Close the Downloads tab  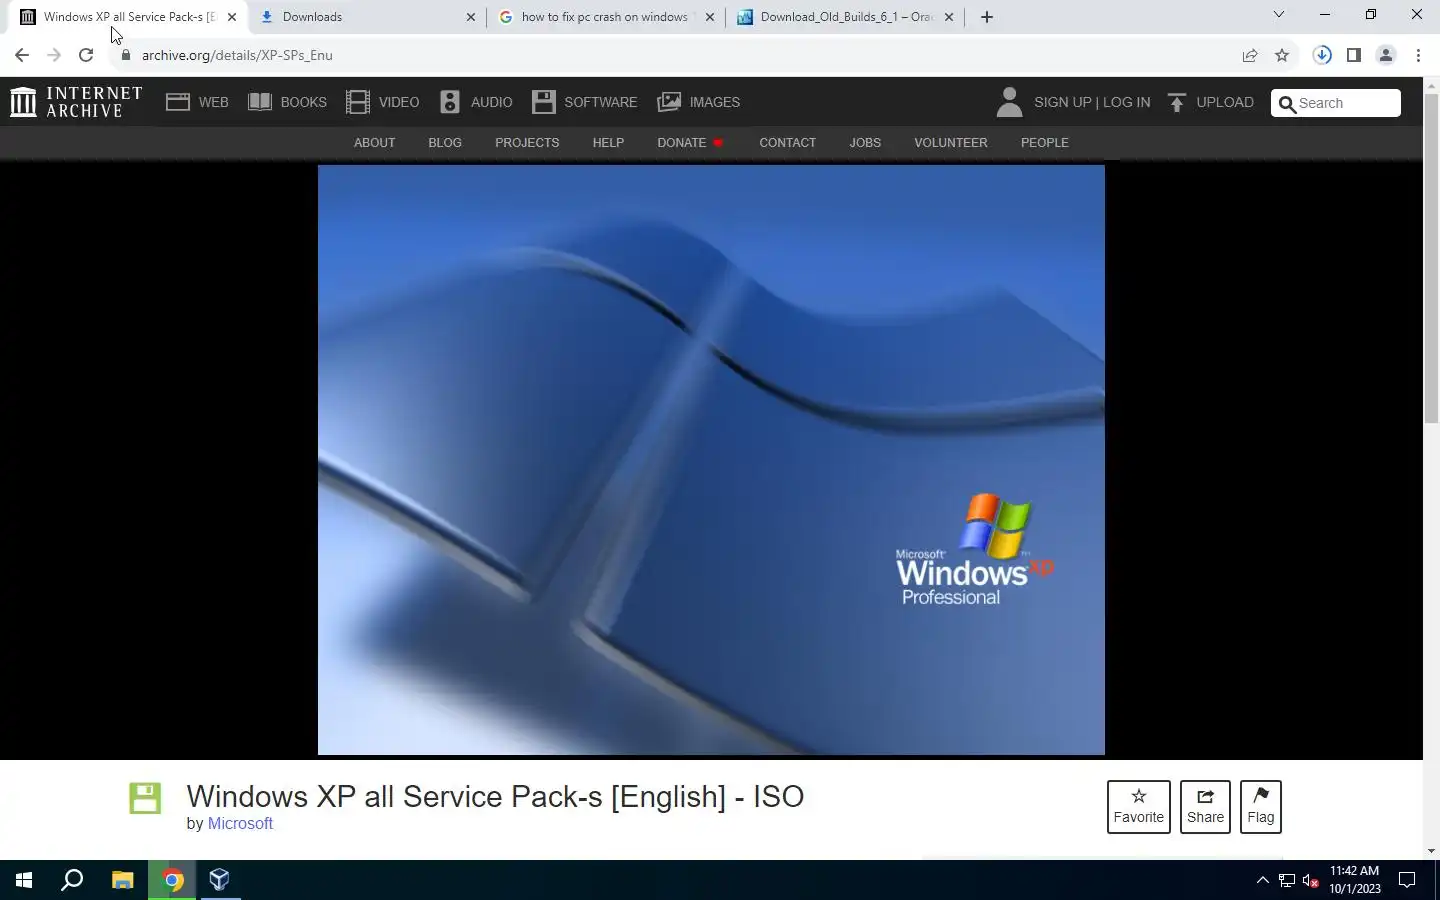pyautogui.click(x=471, y=17)
